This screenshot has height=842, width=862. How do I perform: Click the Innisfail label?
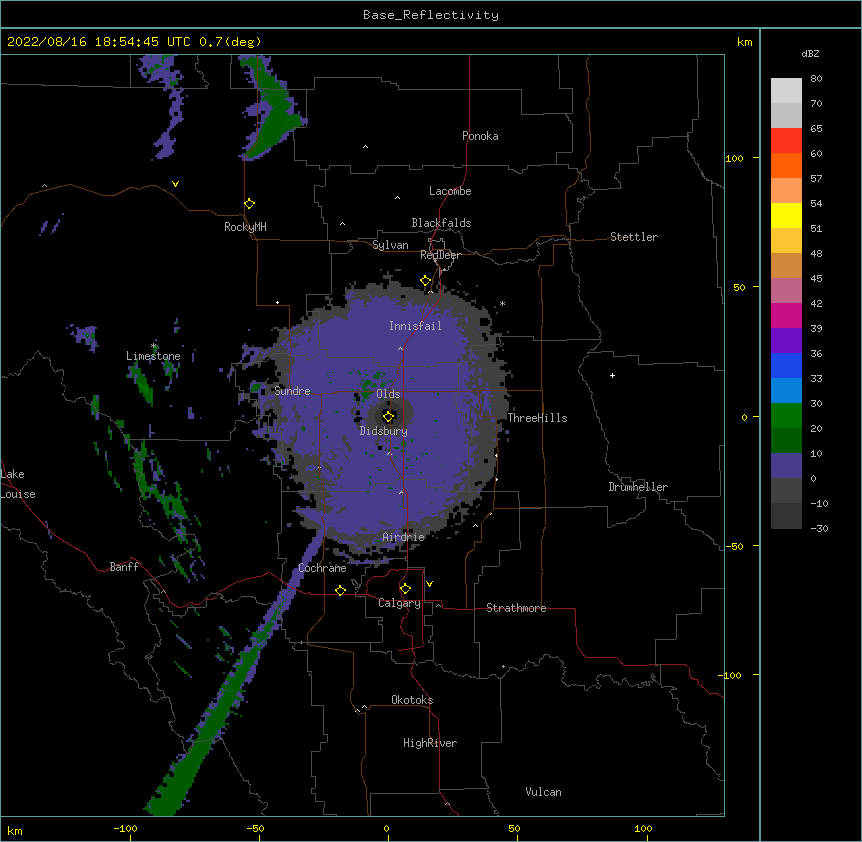pos(415,326)
